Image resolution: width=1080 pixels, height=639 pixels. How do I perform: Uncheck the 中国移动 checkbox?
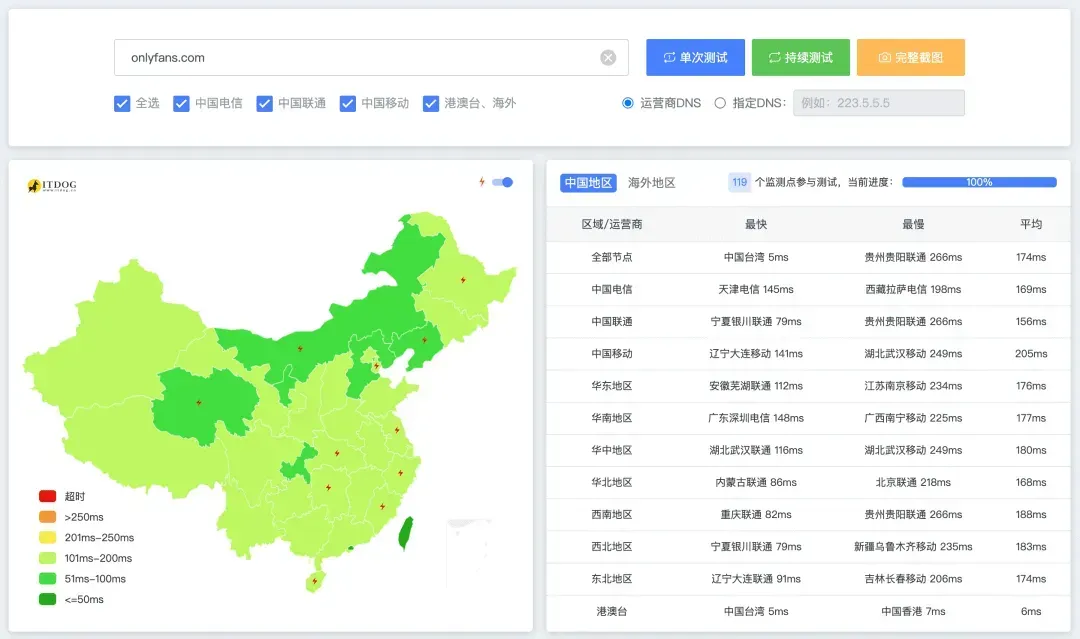[x=349, y=103]
